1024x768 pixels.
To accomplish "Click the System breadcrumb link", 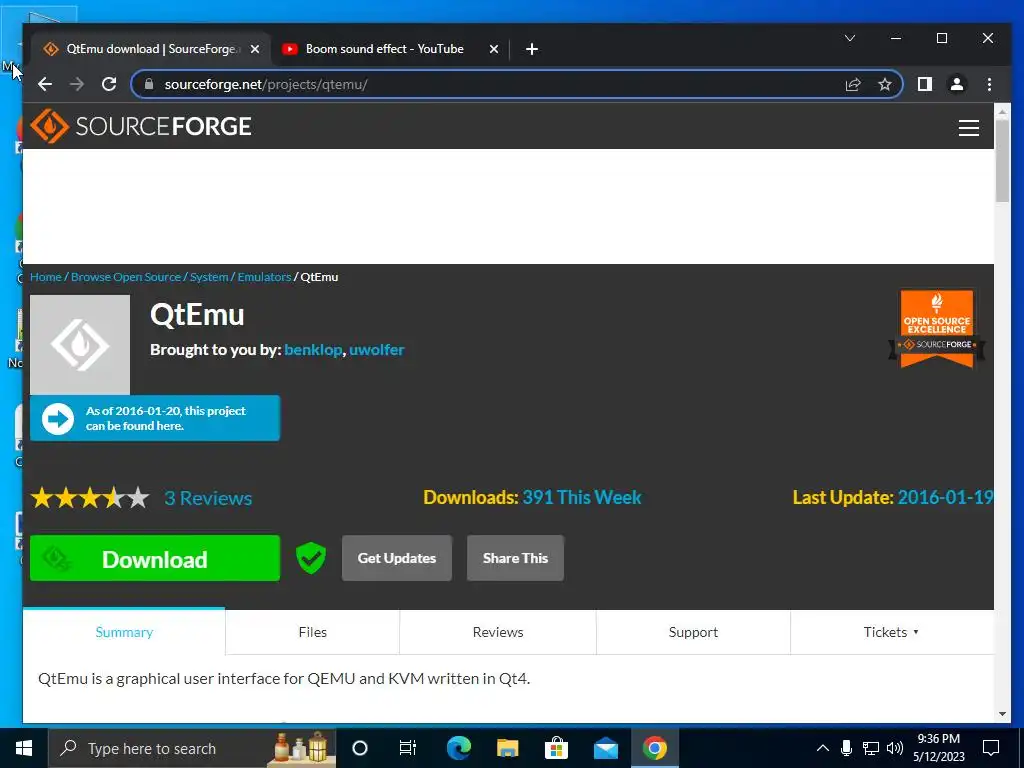I will coord(209,277).
